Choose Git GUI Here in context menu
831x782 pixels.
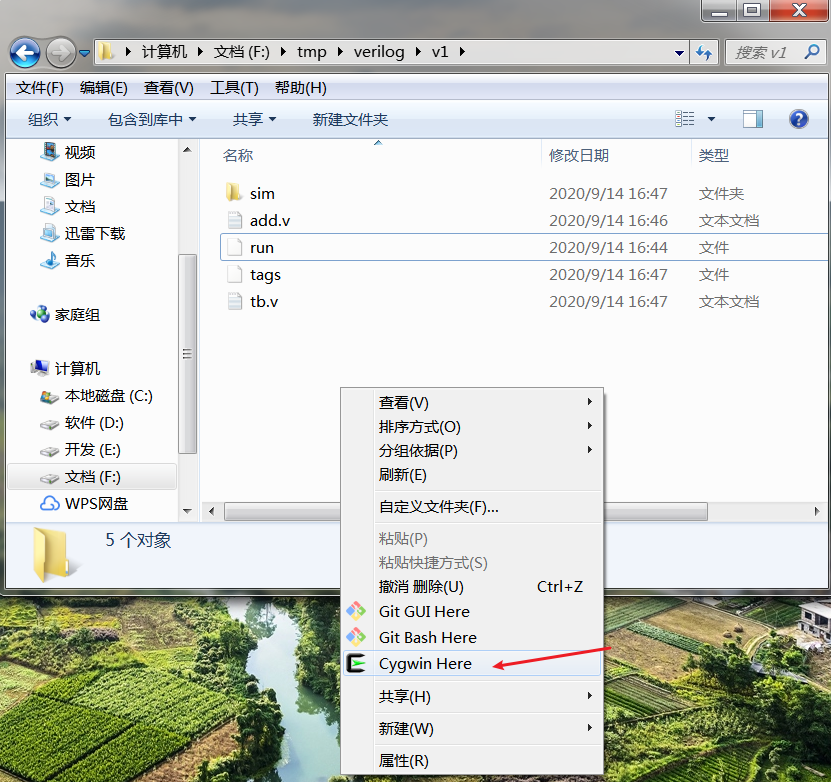coord(472,611)
